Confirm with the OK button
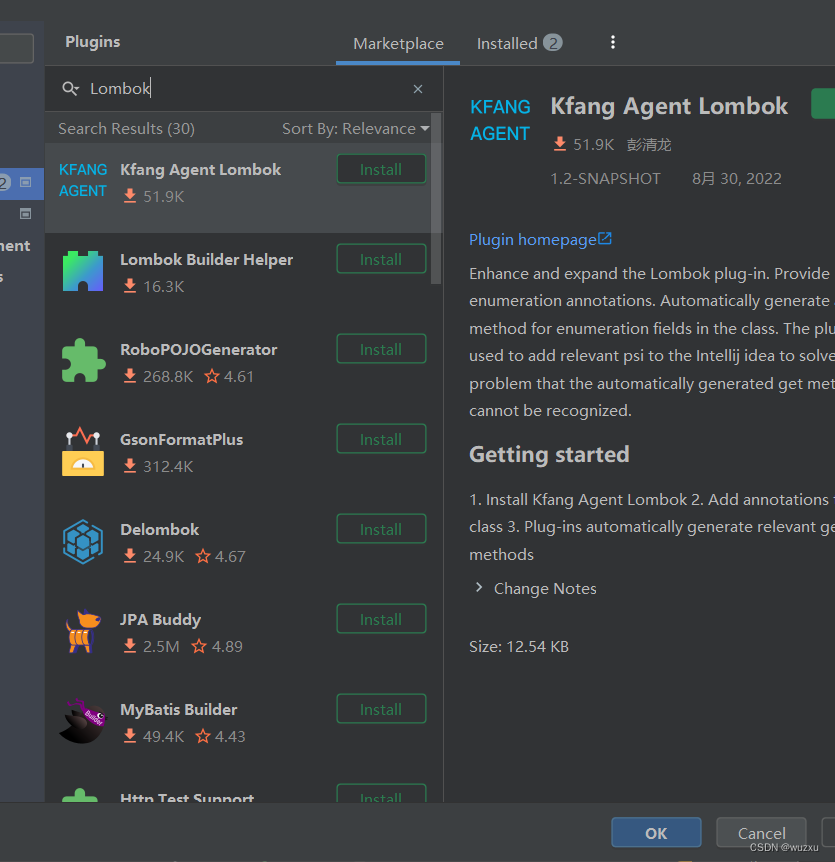This screenshot has width=835, height=862. click(x=656, y=833)
